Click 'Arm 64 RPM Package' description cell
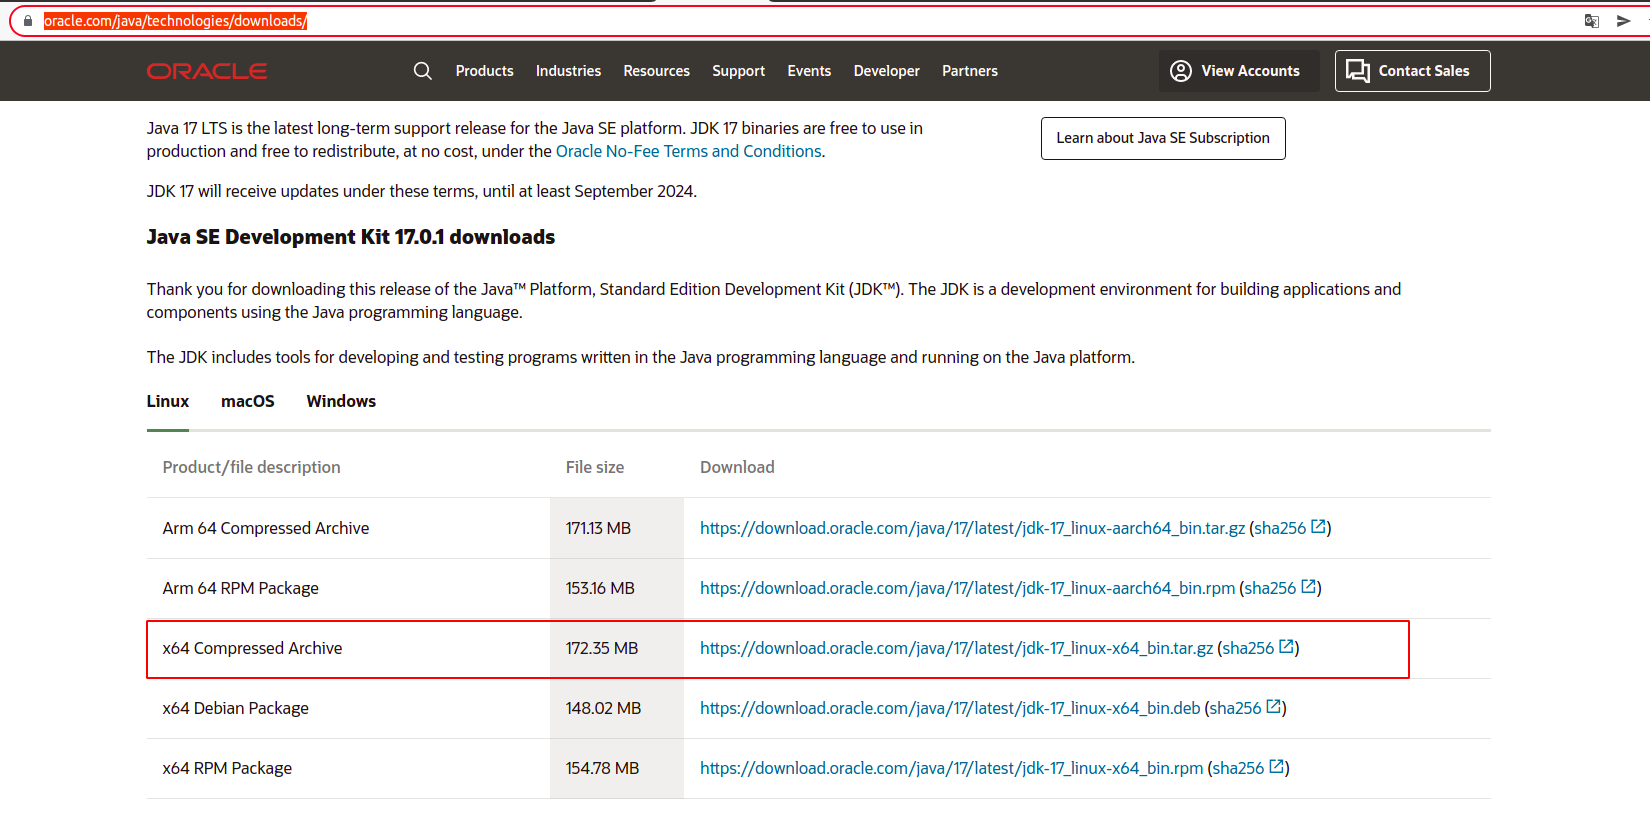This screenshot has height=813, width=1650. [348, 588]
